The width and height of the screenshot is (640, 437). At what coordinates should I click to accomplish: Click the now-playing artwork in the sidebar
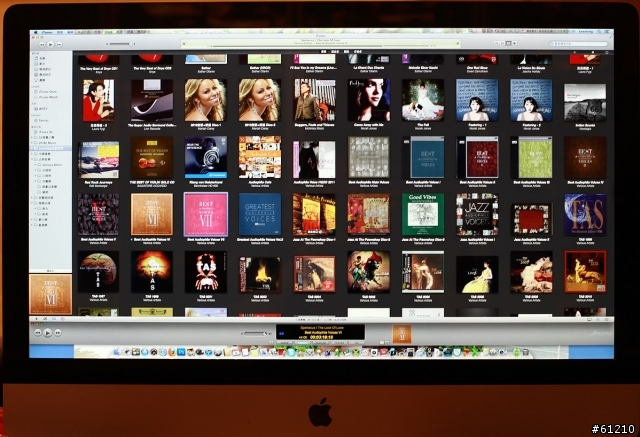[51, 294]
